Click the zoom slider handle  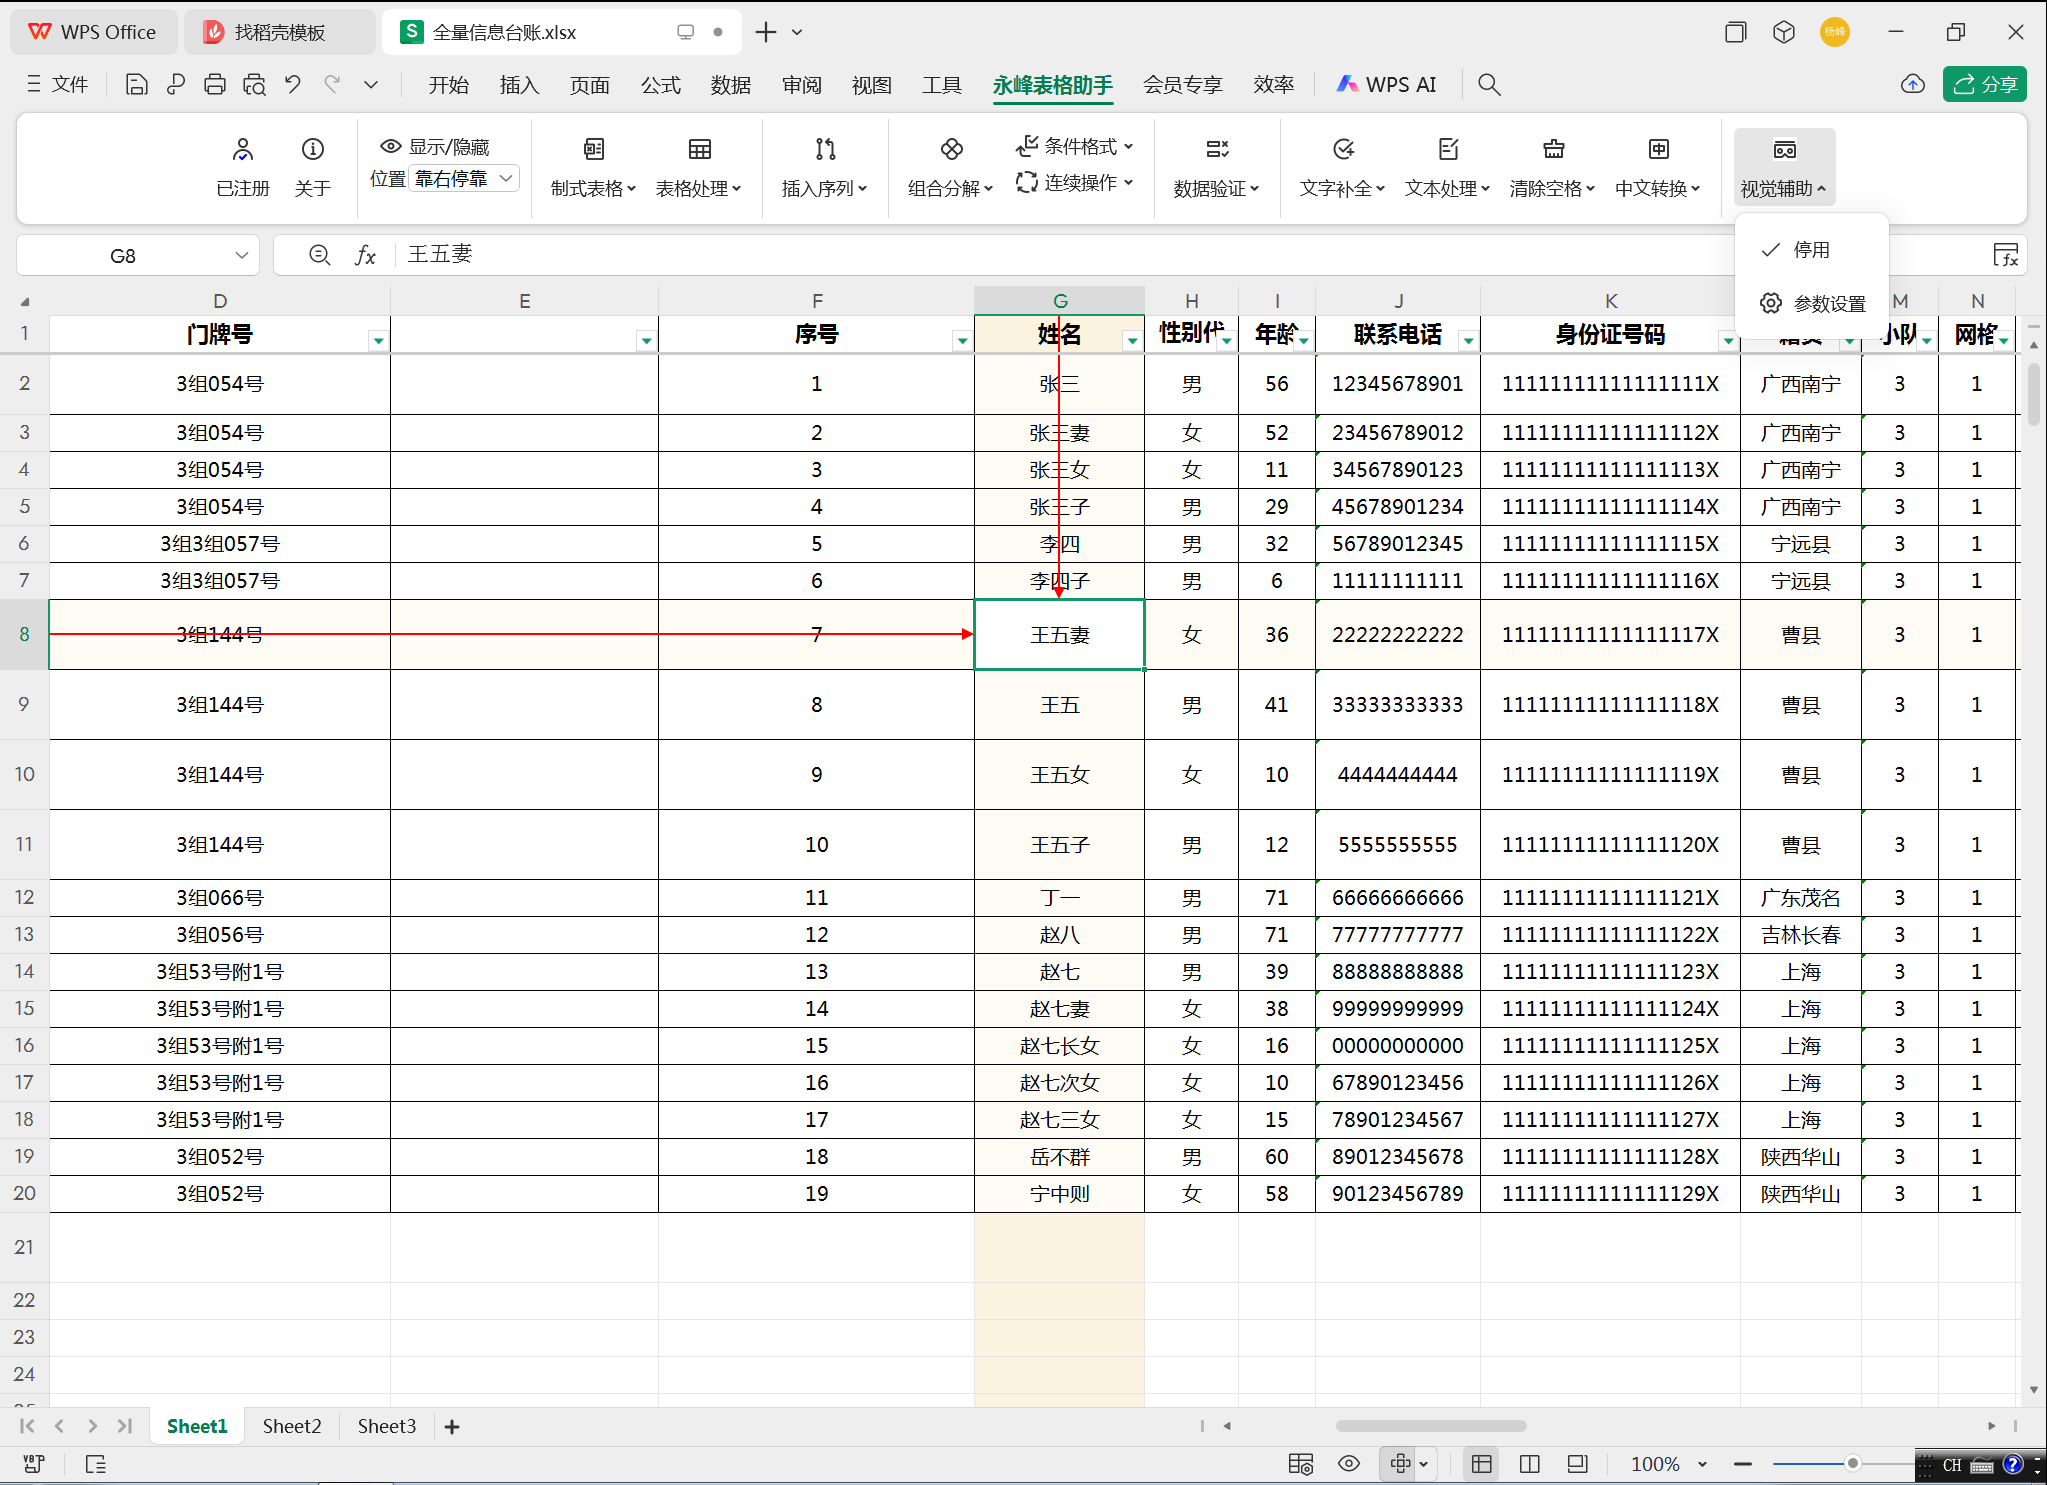pos(1852,1464)
